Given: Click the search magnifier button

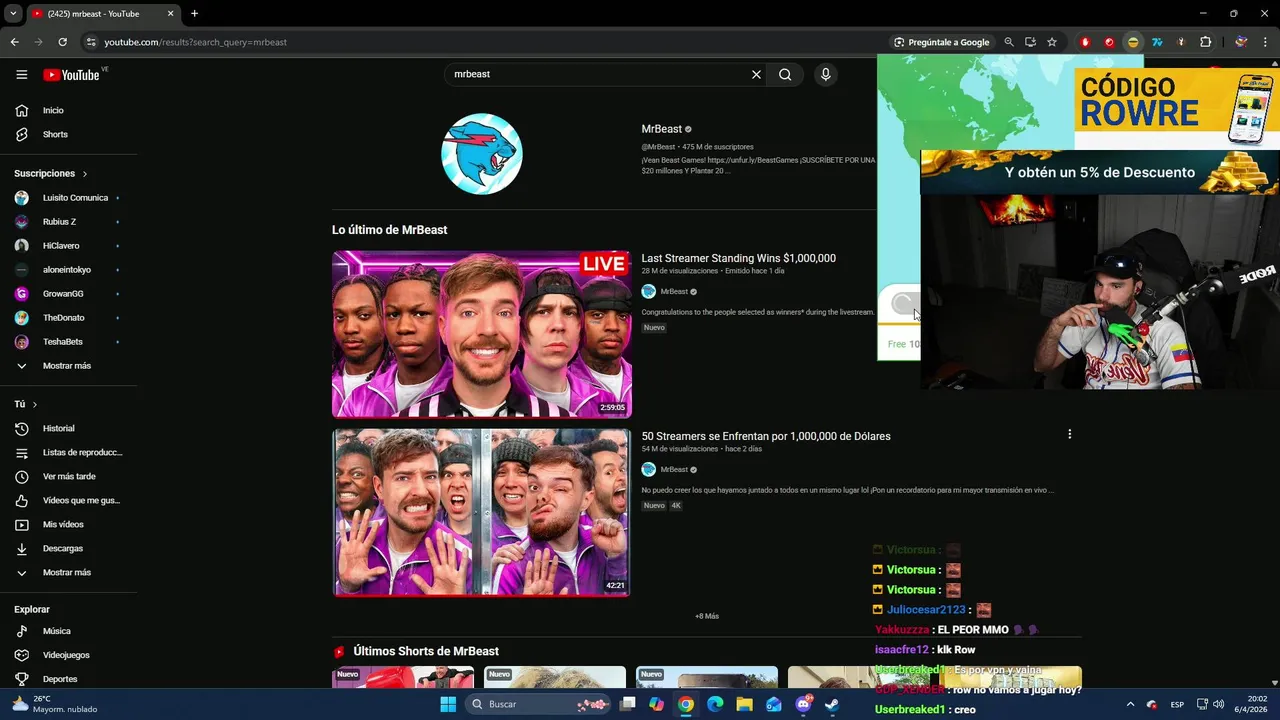Looking at the screenshot, I should [x=785, y=74].
